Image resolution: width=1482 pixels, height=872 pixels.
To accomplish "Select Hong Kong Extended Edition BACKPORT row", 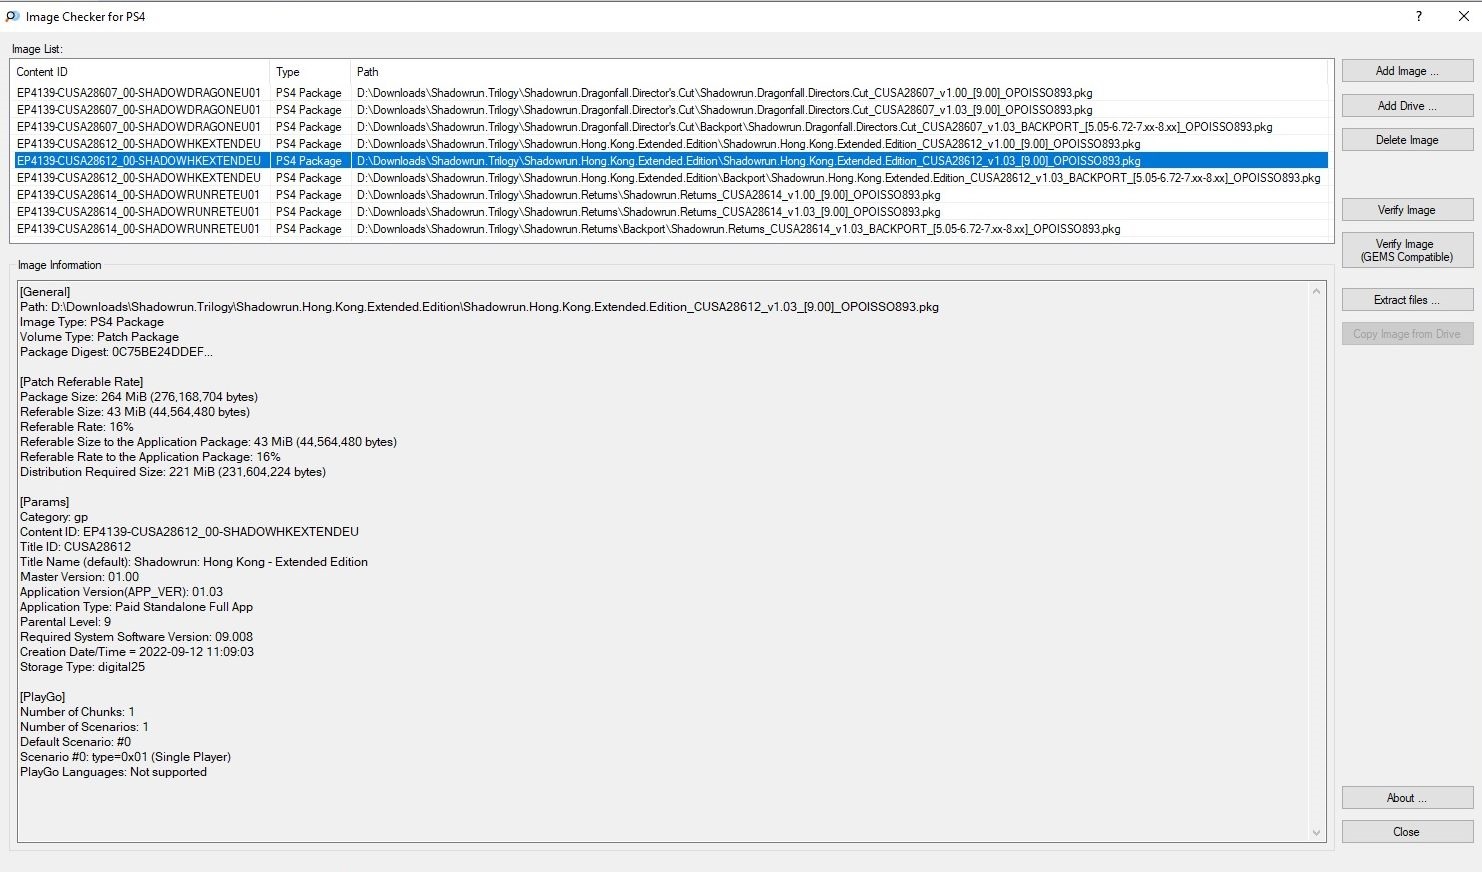I will pos(669,178).
